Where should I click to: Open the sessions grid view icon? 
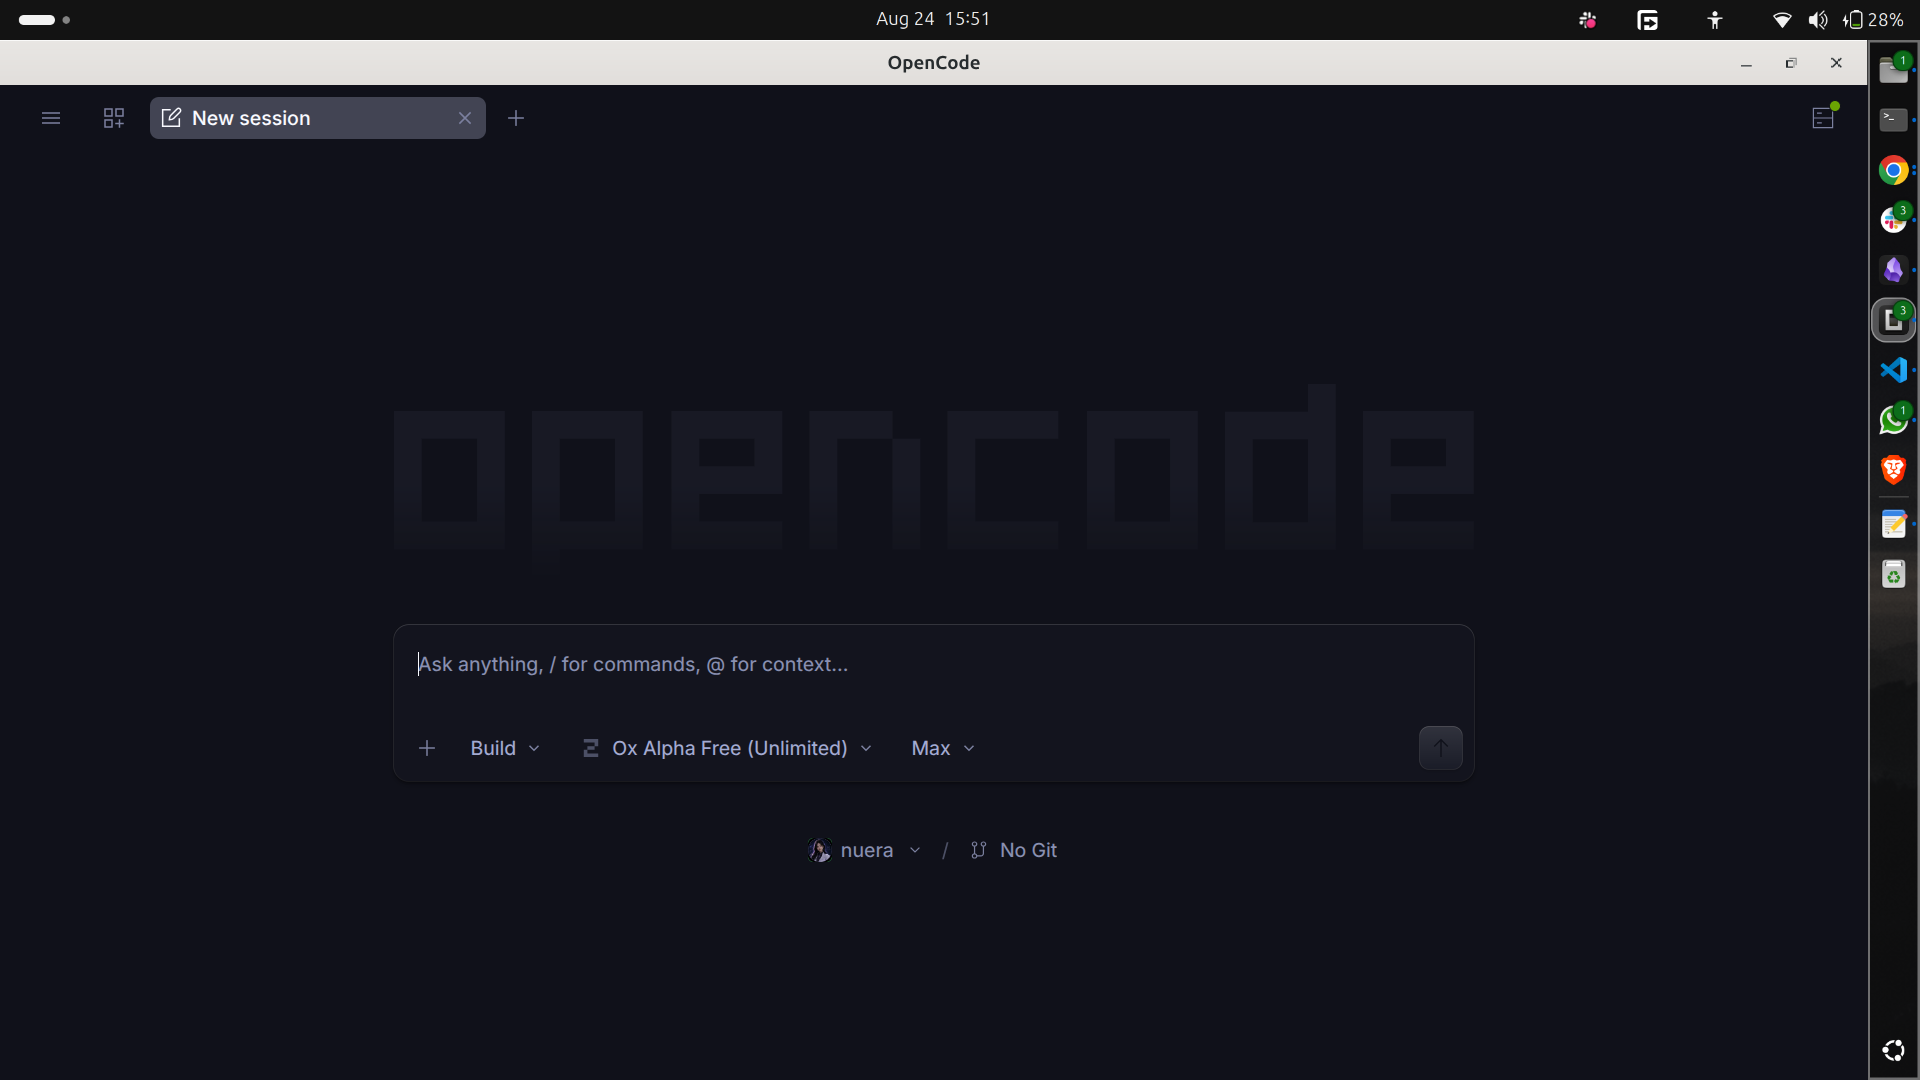tap(114, 118)
